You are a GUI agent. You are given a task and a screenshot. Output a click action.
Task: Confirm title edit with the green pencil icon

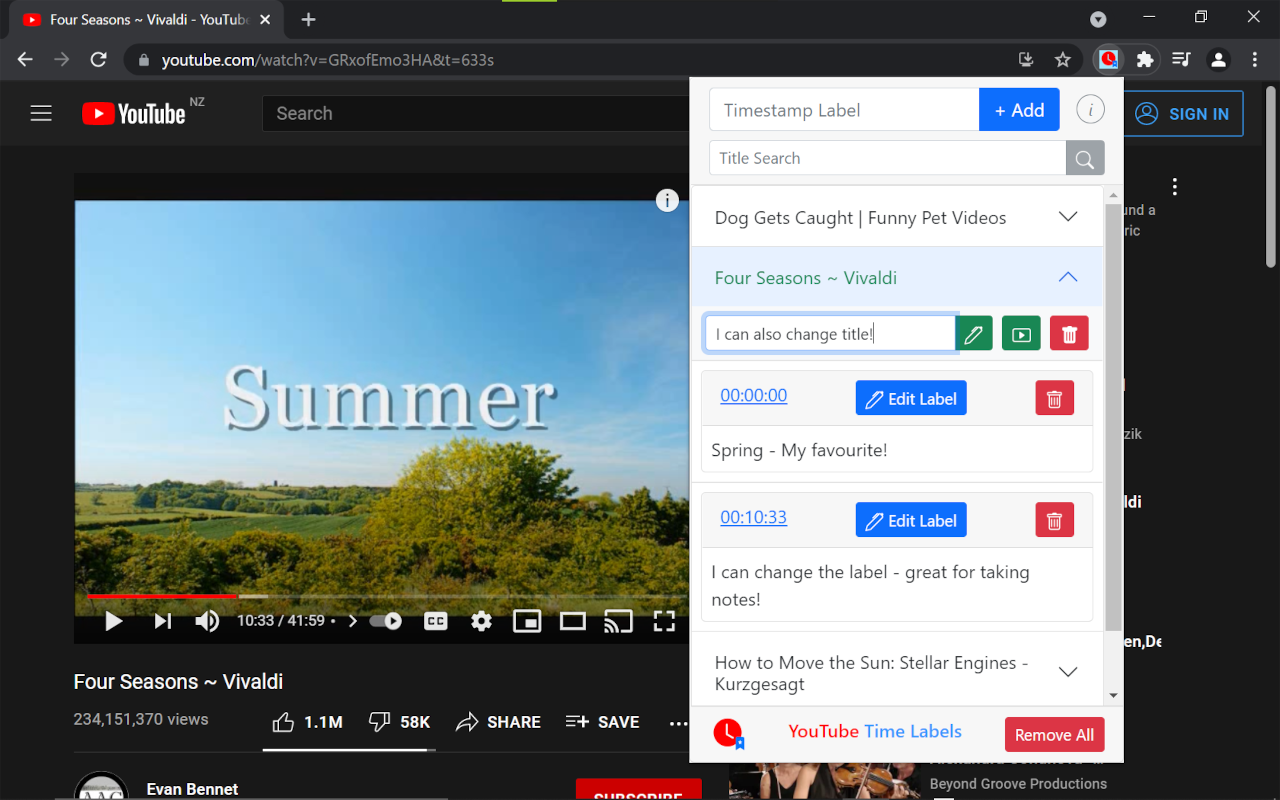pos(974,334)
